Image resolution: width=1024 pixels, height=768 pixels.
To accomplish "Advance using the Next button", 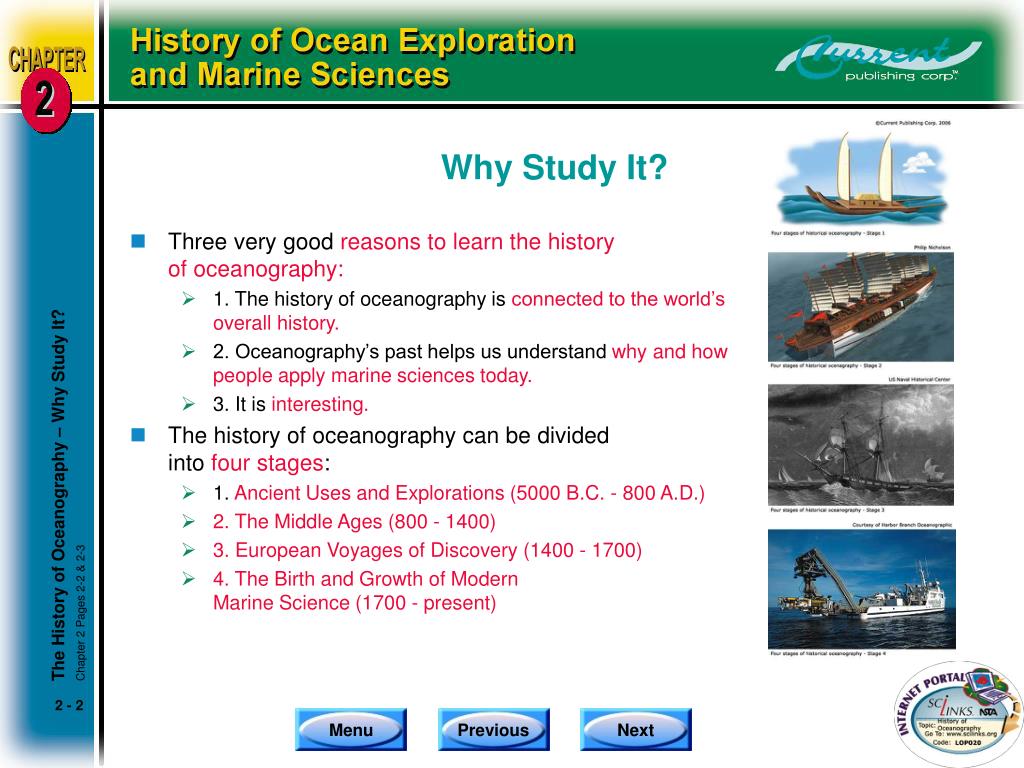I will [x=635, y=729].
